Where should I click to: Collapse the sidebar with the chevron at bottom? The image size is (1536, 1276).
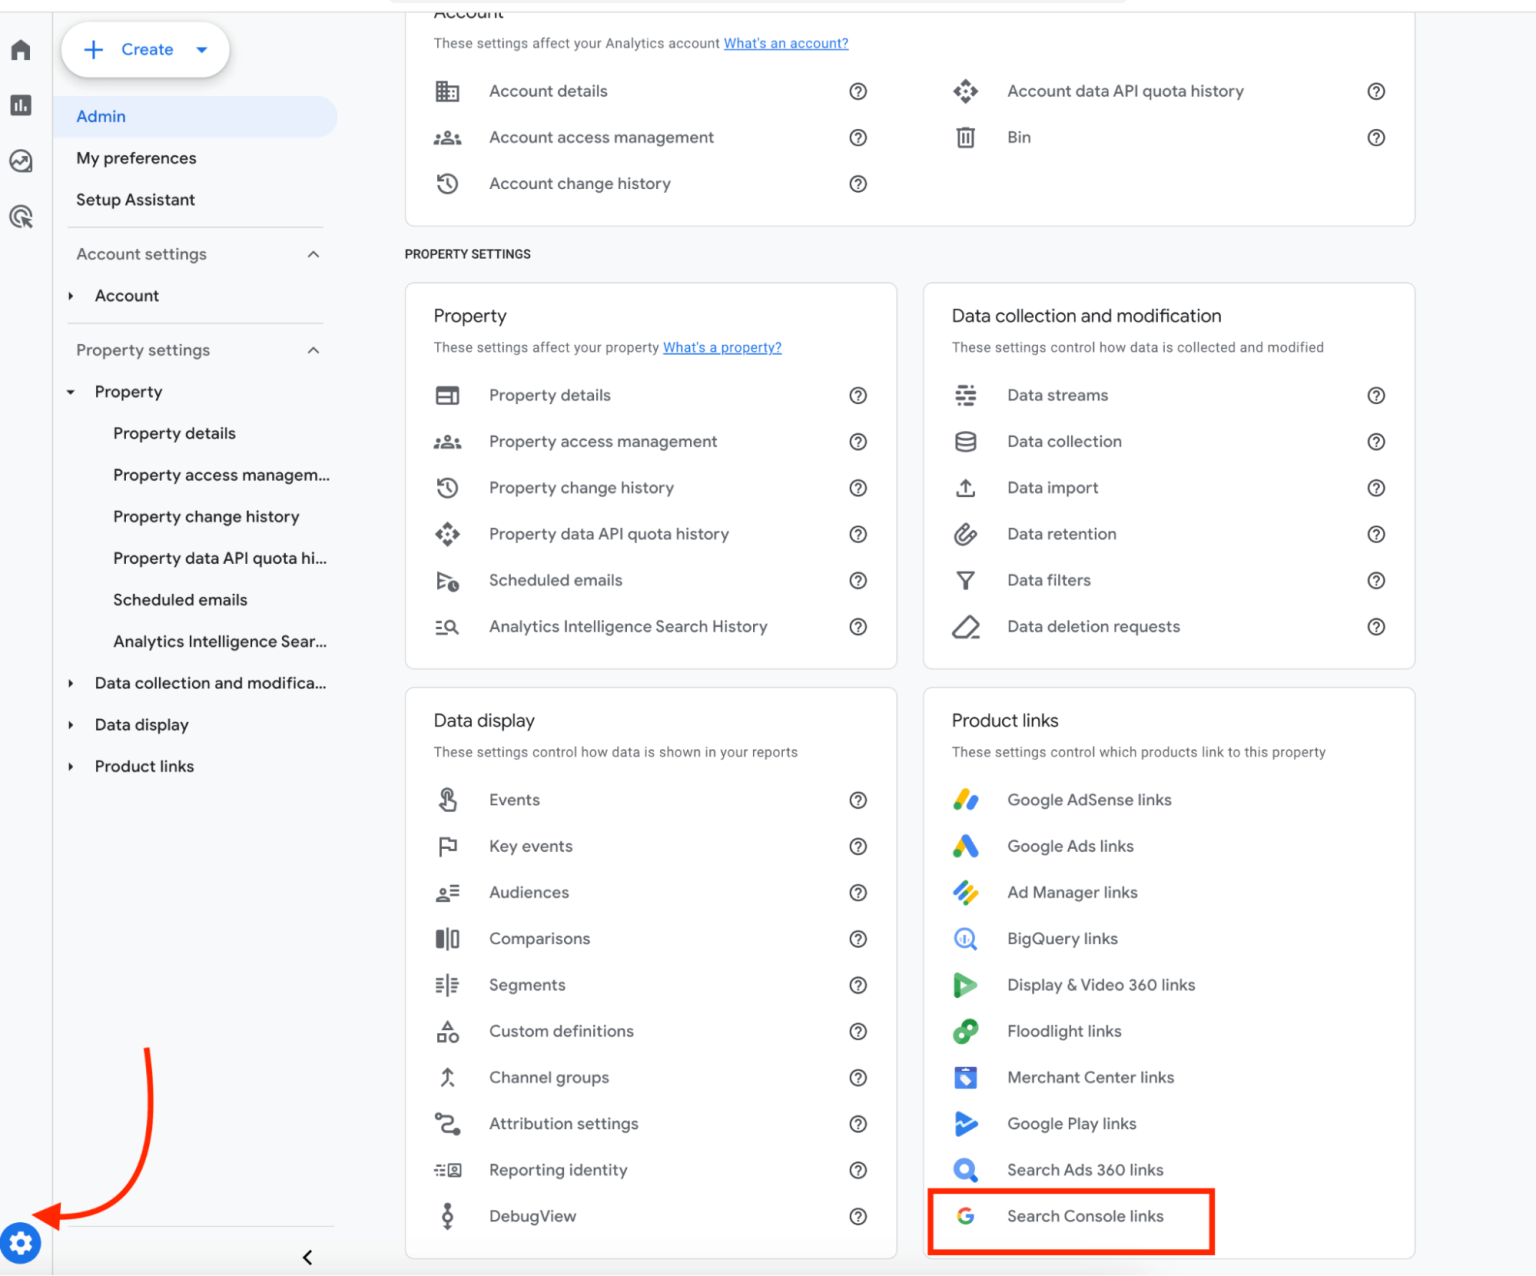click(307, 1257)
